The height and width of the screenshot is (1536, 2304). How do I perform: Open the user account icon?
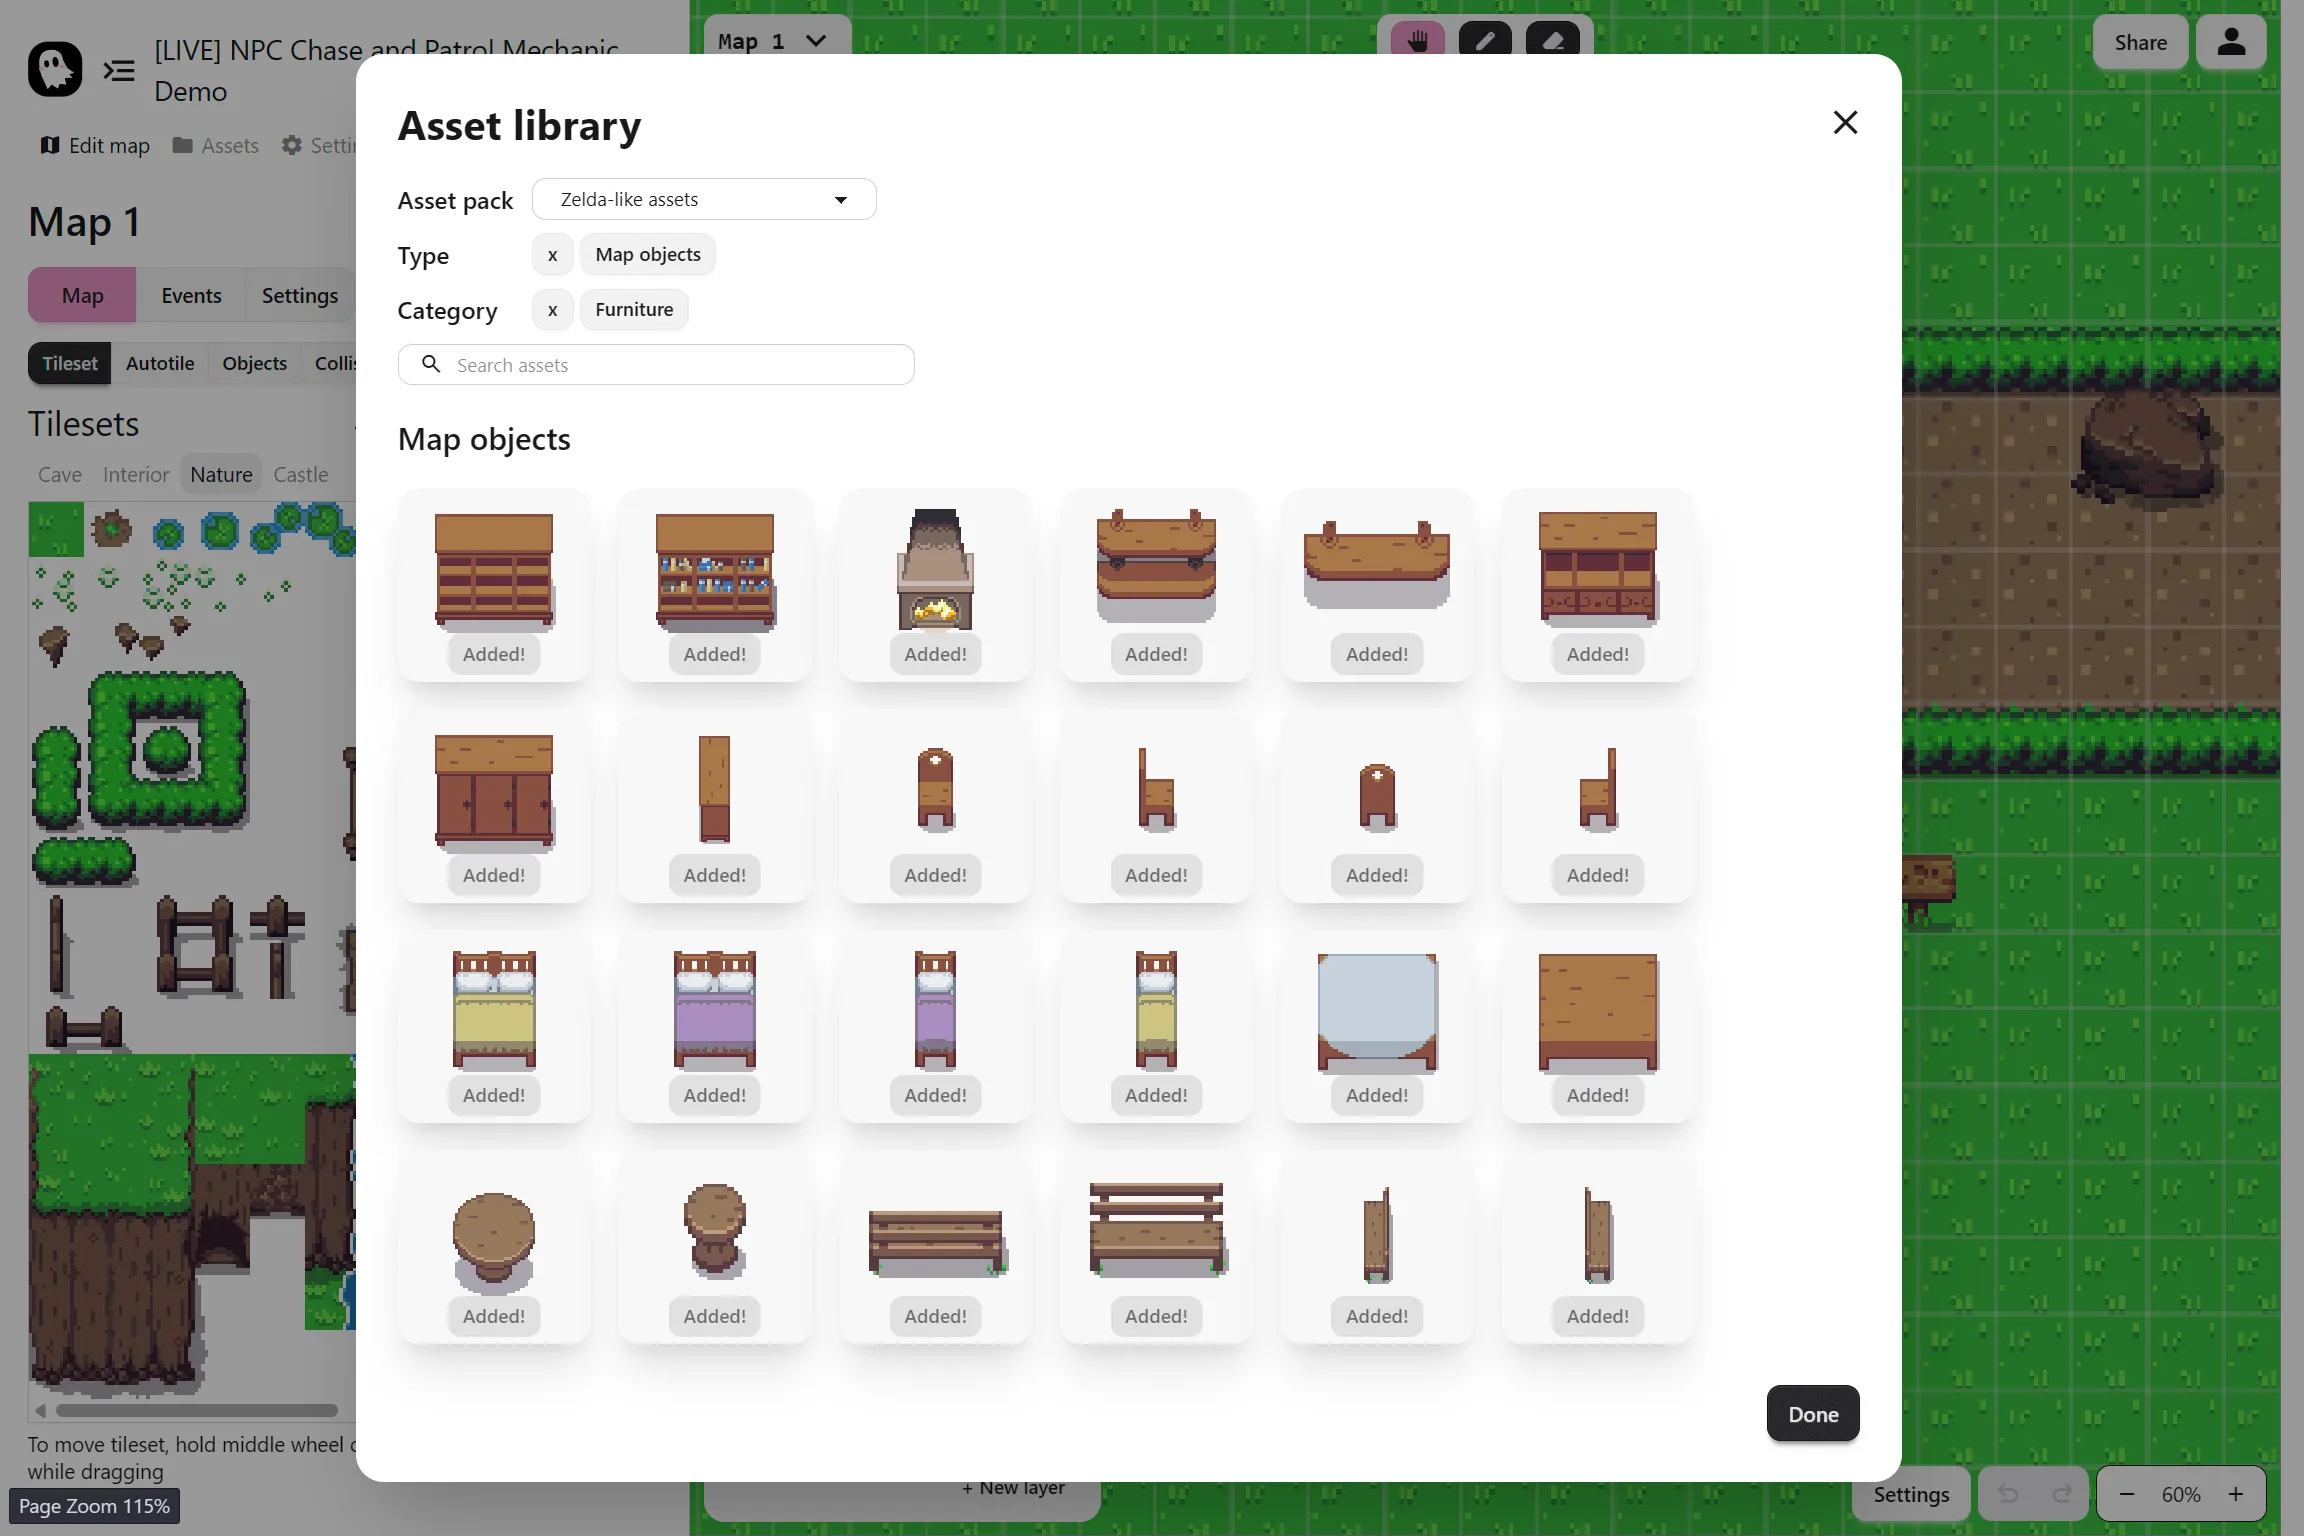pyautogui.click(x=2231, y=43)
